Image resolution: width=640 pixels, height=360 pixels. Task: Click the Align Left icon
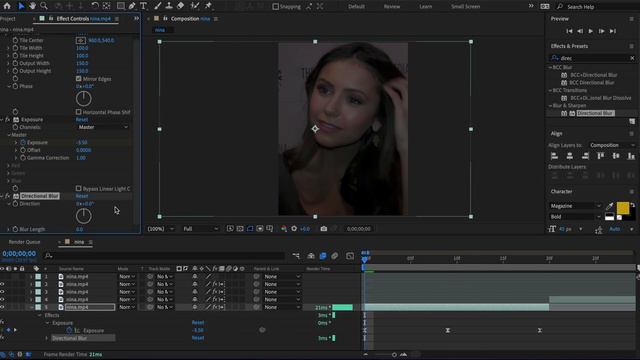coord(554,156)
